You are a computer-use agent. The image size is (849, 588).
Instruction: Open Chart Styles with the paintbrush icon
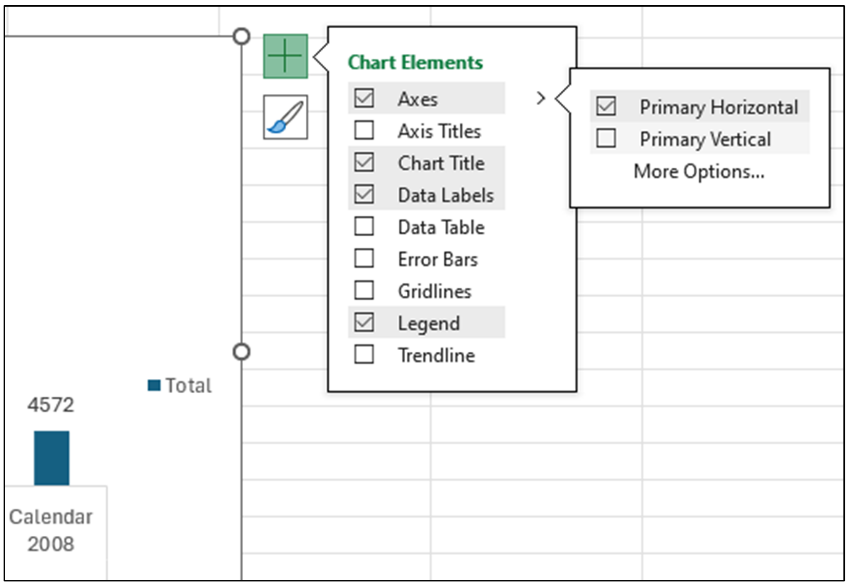285,116
